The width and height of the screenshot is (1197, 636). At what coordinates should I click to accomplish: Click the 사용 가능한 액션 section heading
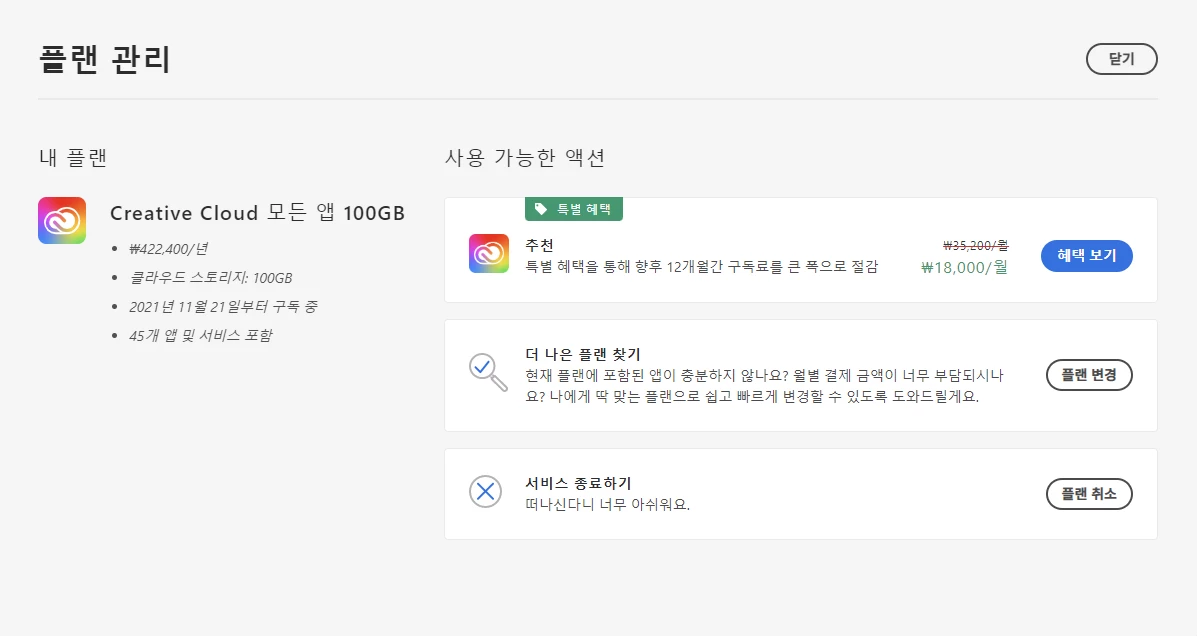point(525,158)
